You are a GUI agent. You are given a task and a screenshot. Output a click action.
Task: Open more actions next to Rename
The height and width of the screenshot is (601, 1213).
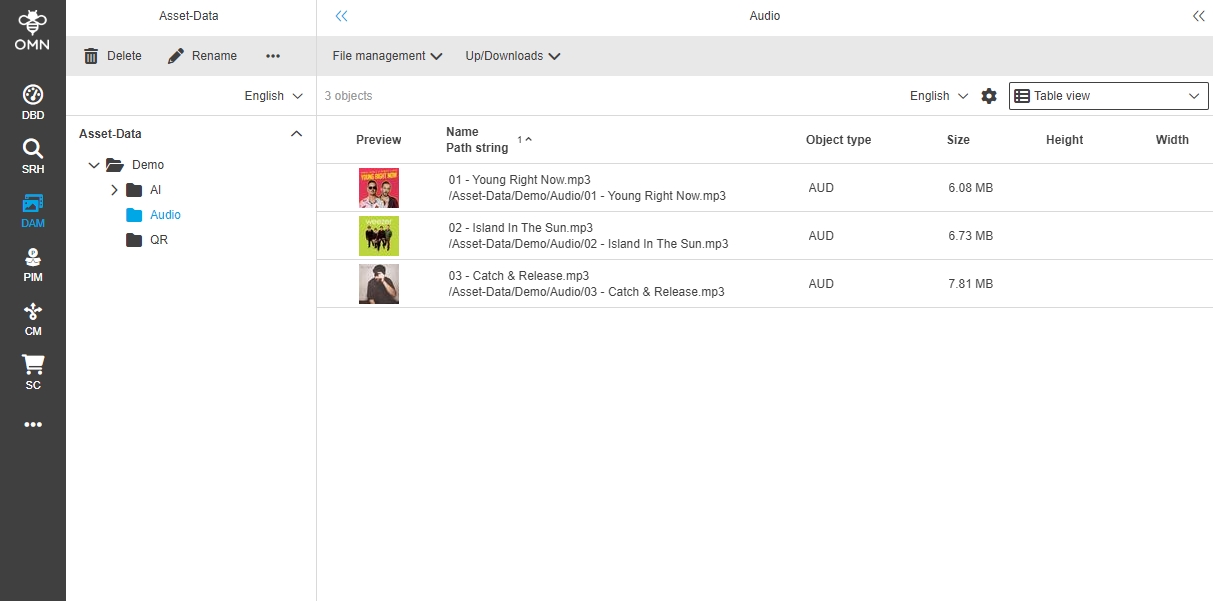pyautogui.click(x=273, y=56)
